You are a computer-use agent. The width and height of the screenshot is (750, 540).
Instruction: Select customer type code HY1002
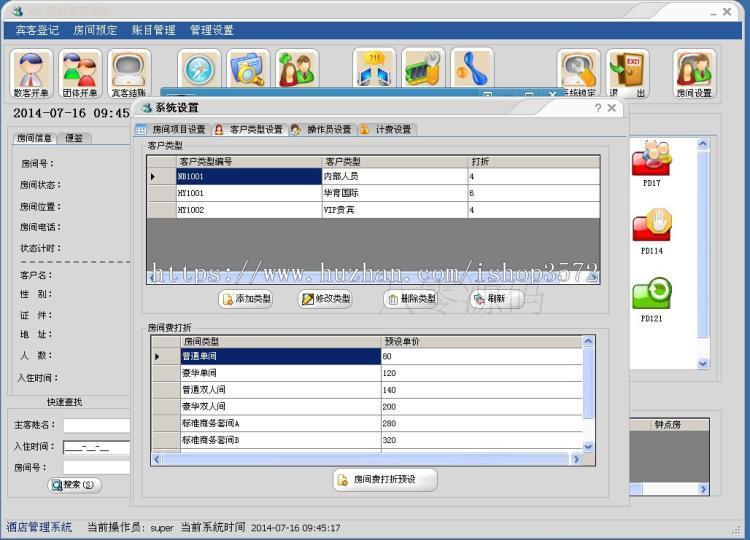tap(249, 210)
